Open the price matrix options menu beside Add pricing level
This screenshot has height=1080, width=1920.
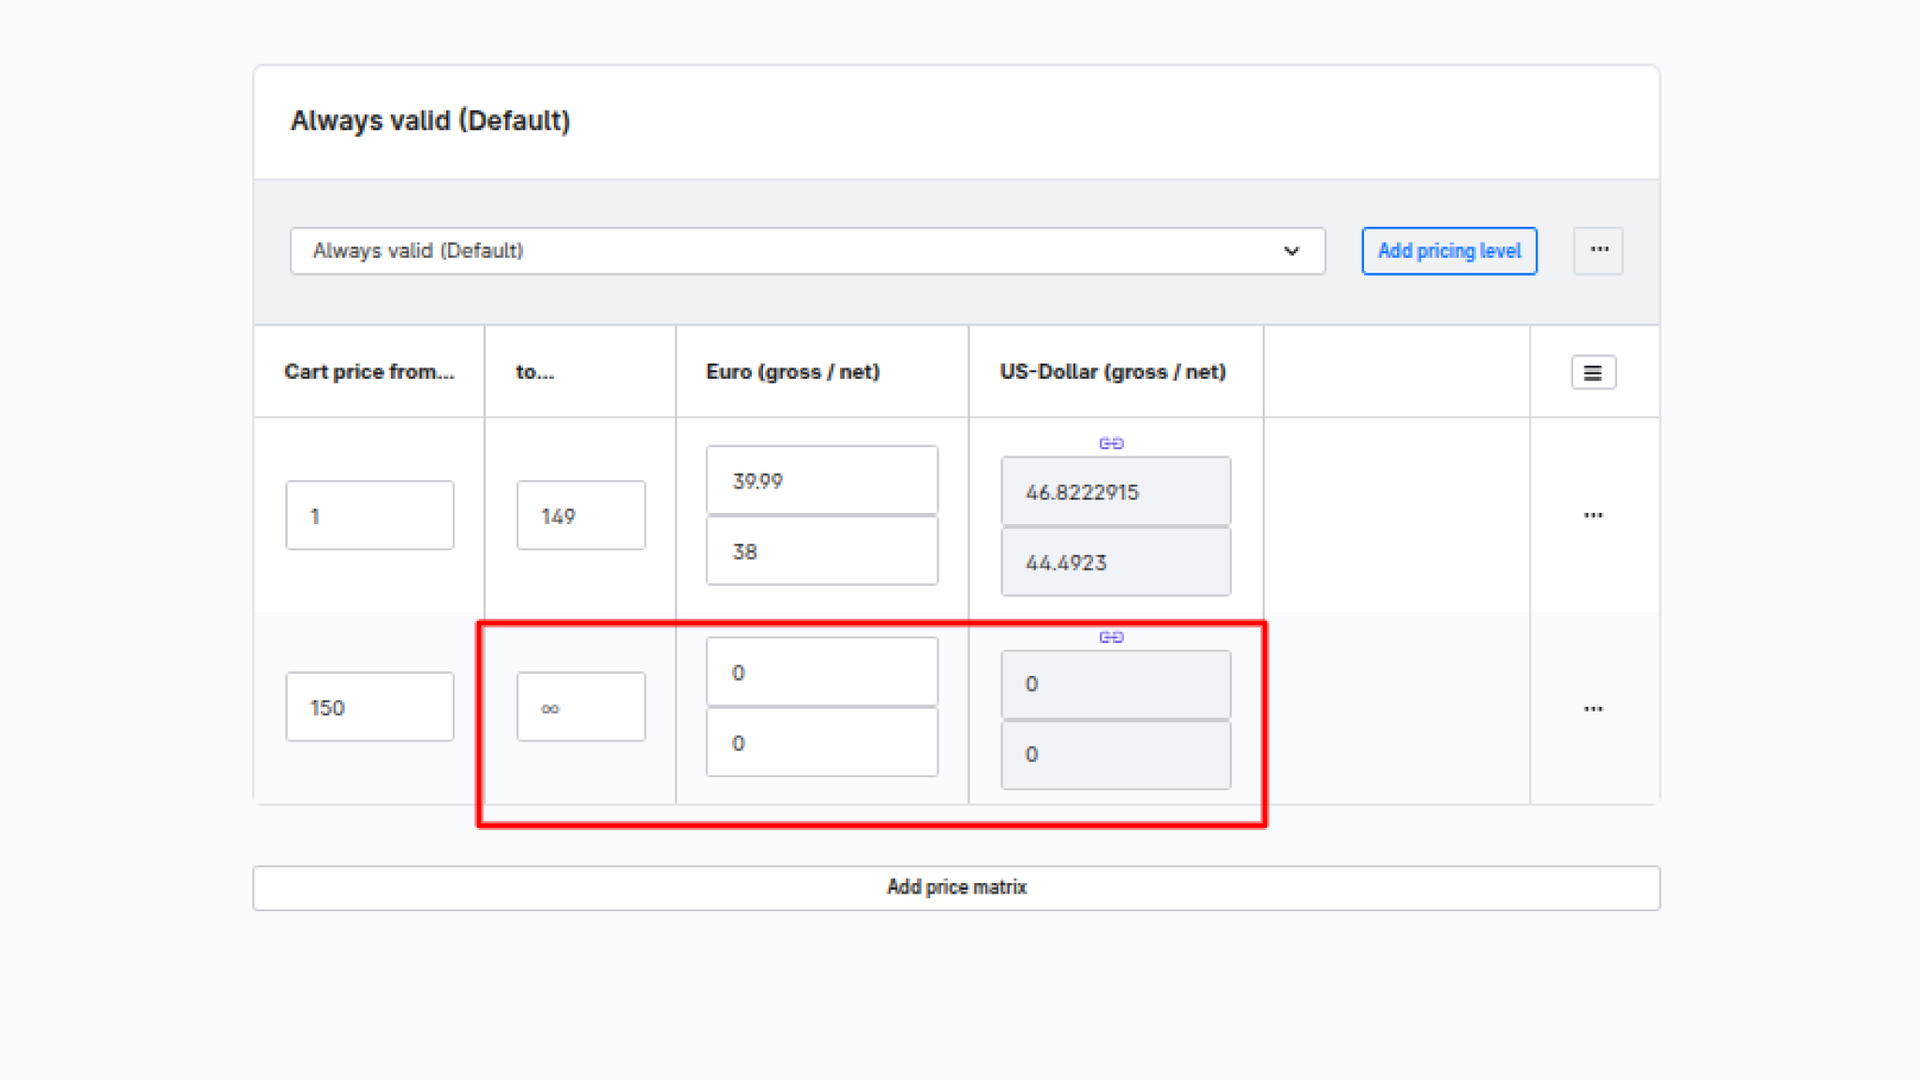tap(1598, 251)
